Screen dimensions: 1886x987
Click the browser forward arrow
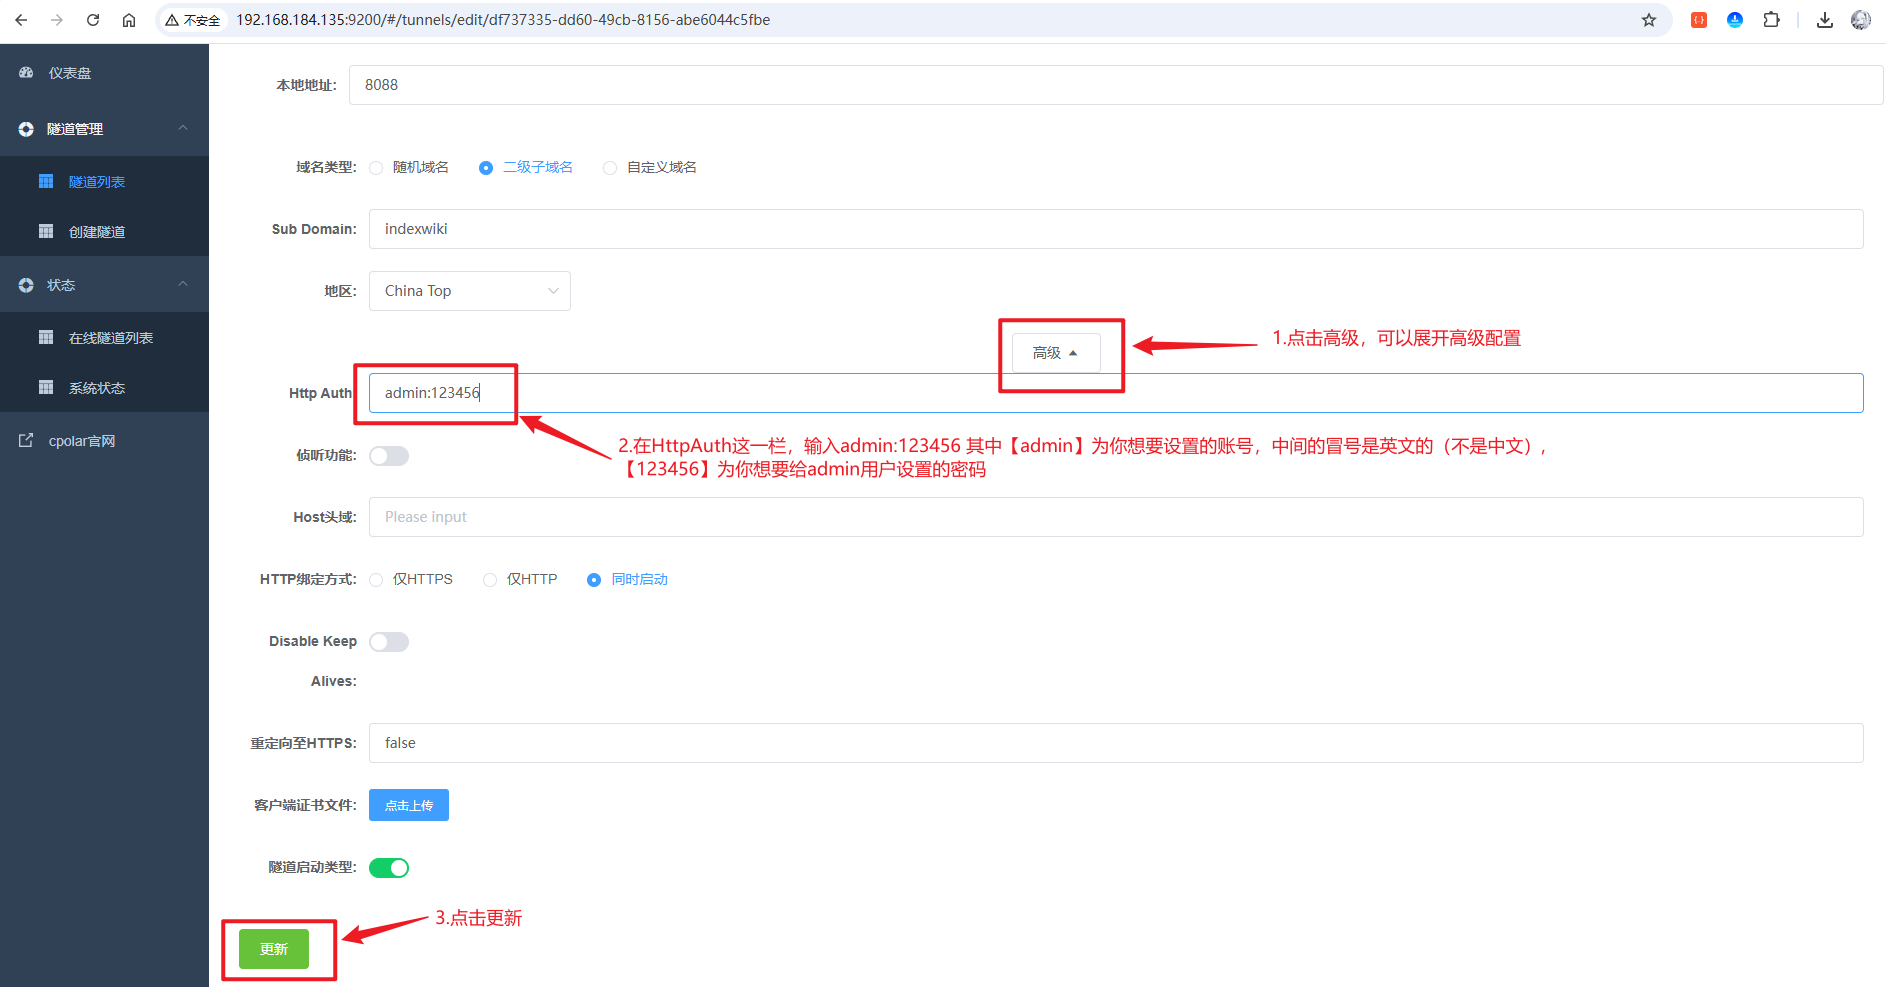(57, 20)
